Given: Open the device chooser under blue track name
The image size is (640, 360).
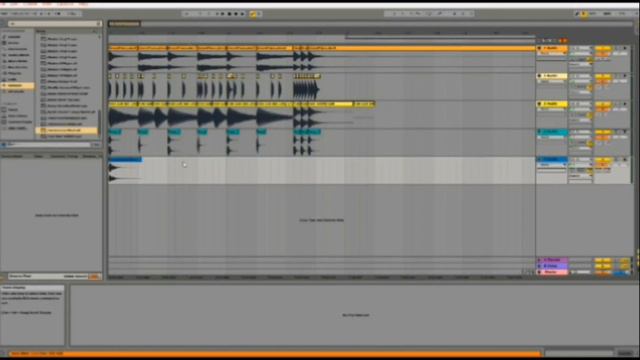Looking at the screenshot, I should [552, 165].
